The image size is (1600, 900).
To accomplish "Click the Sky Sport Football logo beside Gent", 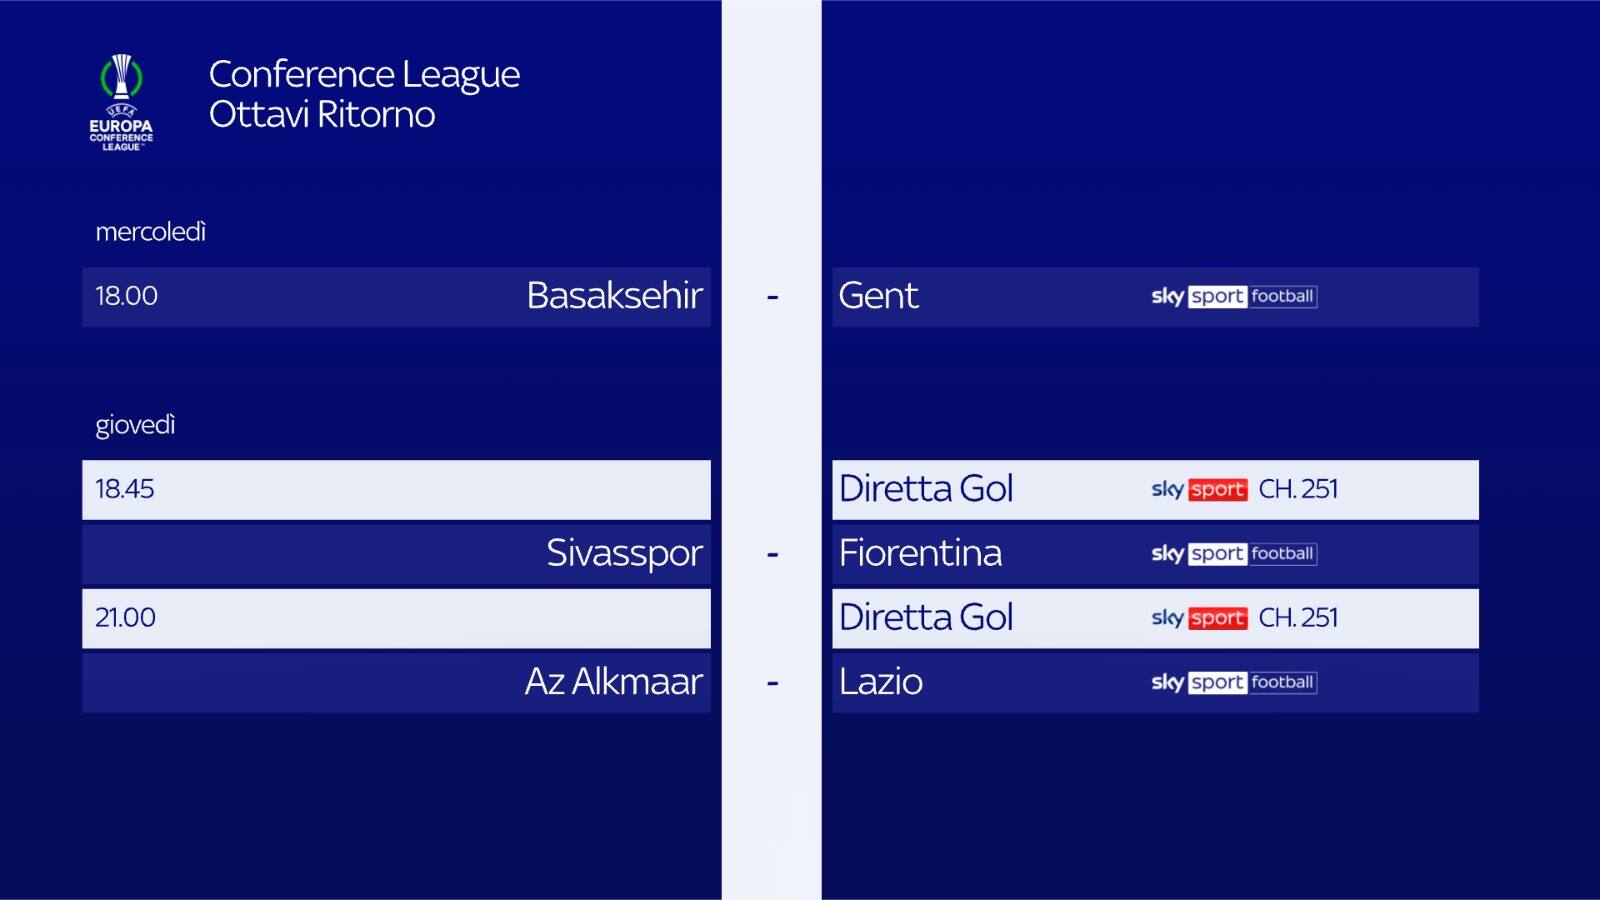I will click(1233, 297).
